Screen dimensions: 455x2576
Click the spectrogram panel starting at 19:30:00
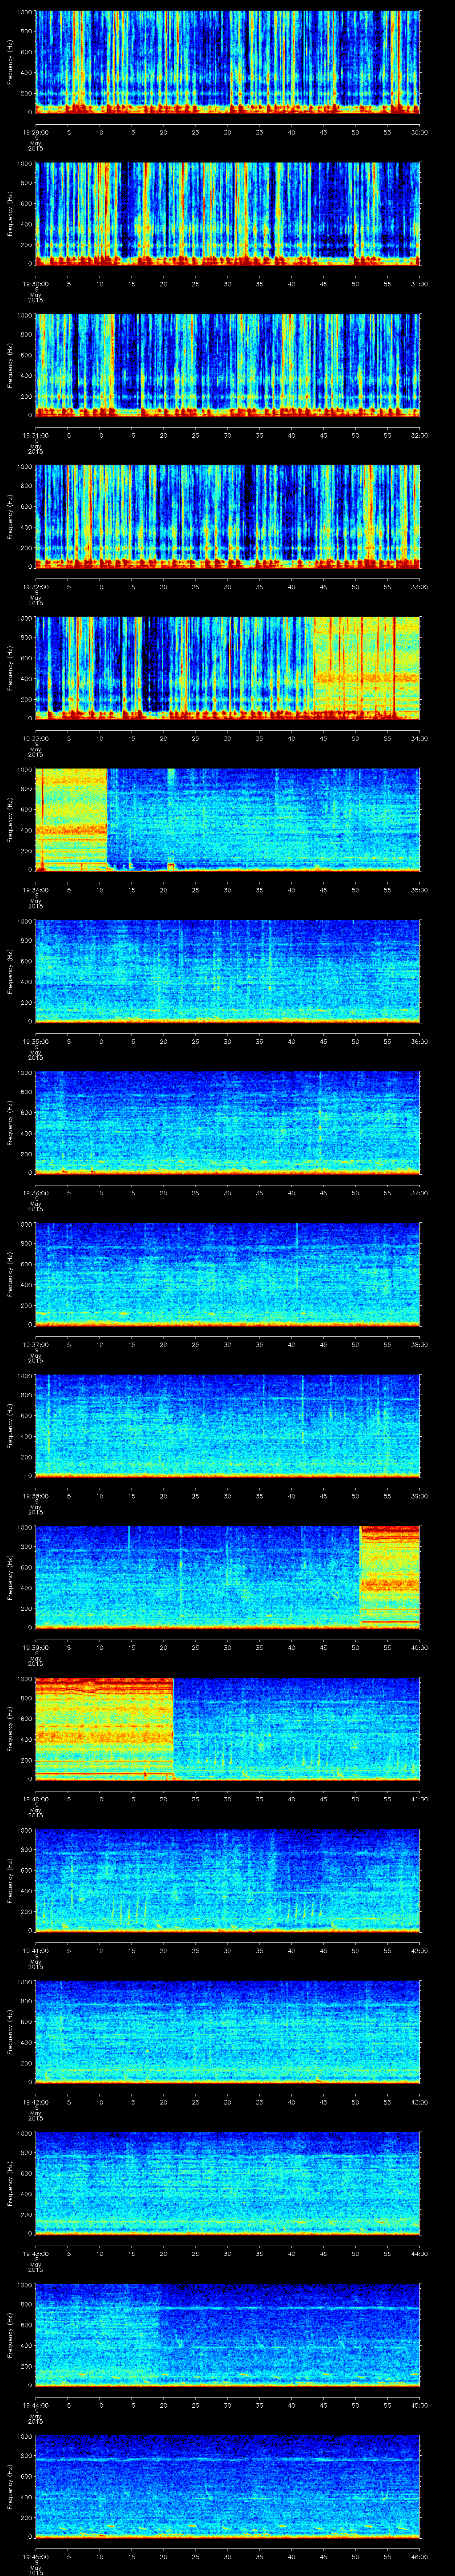tap(228, 213)
